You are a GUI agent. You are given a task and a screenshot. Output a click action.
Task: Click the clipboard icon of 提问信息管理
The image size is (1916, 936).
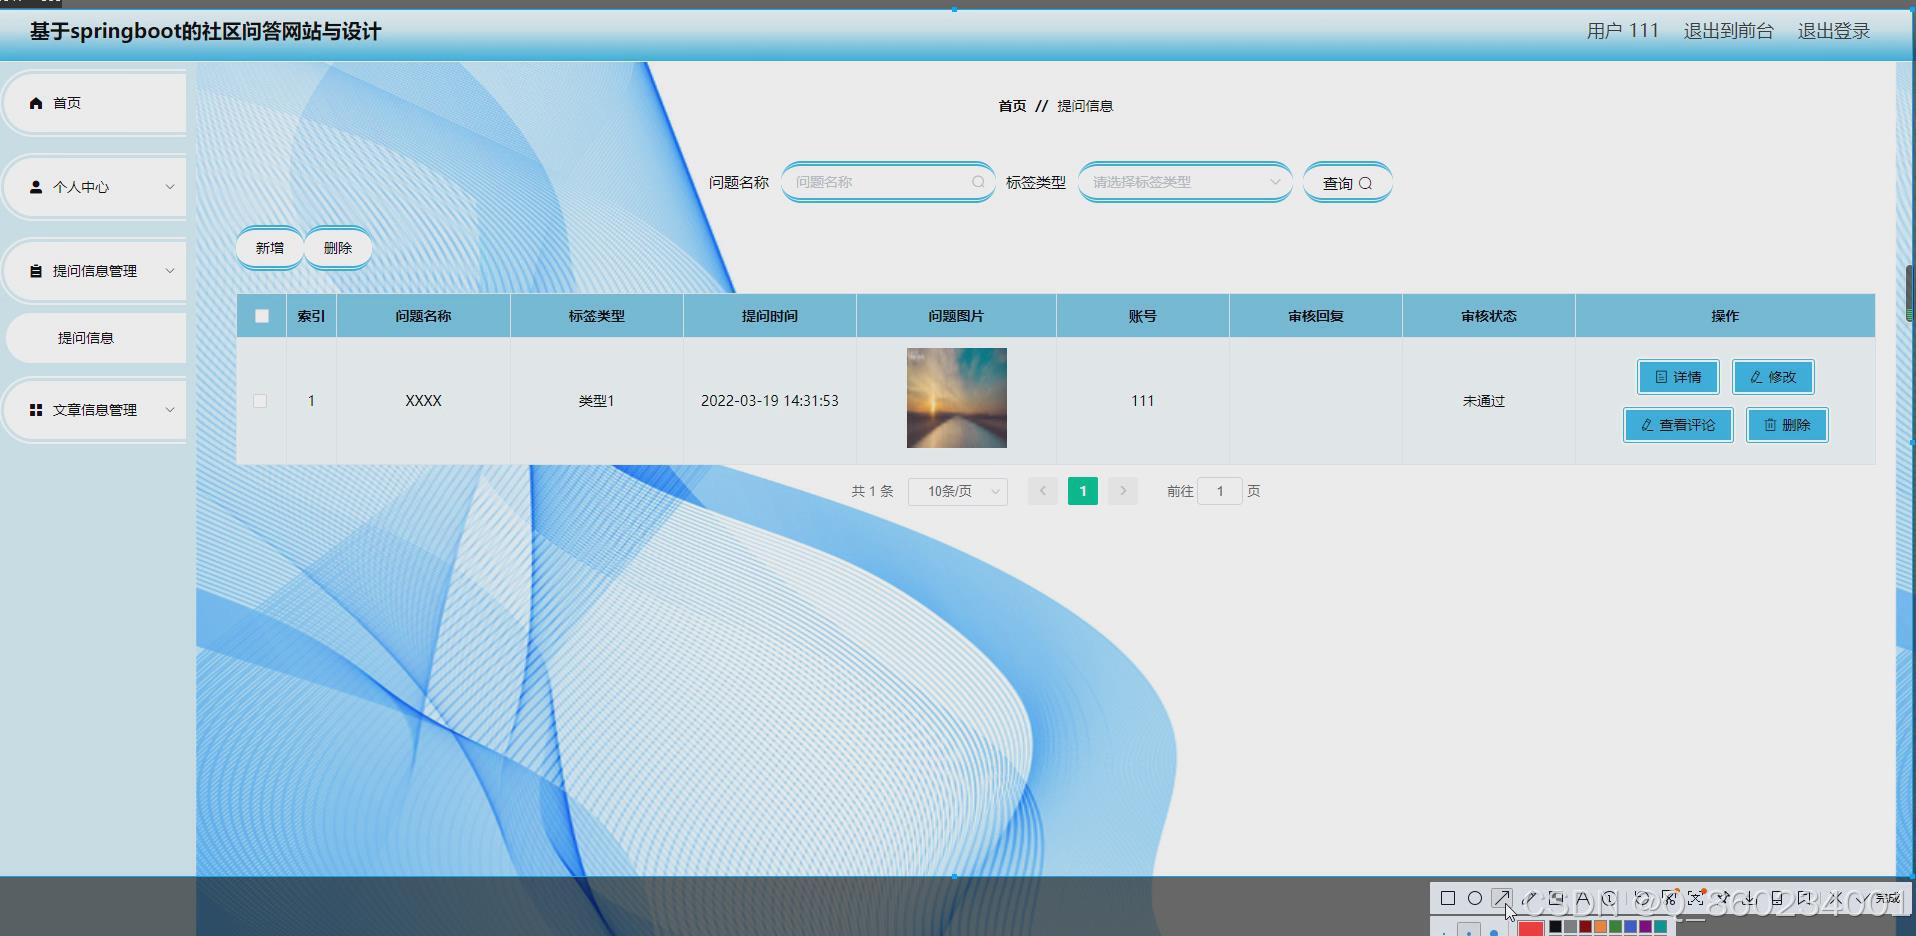[36, 271]
